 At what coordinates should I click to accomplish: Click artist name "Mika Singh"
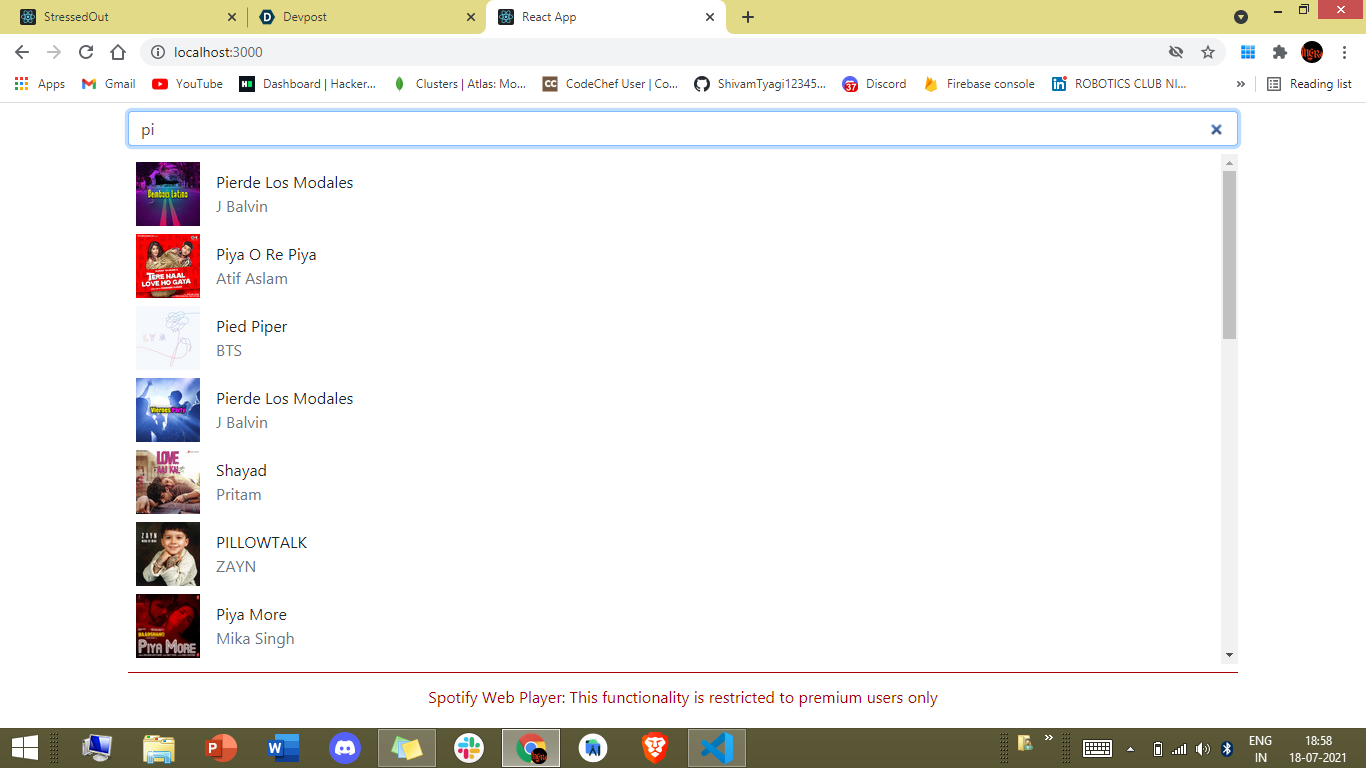[255, 639]
